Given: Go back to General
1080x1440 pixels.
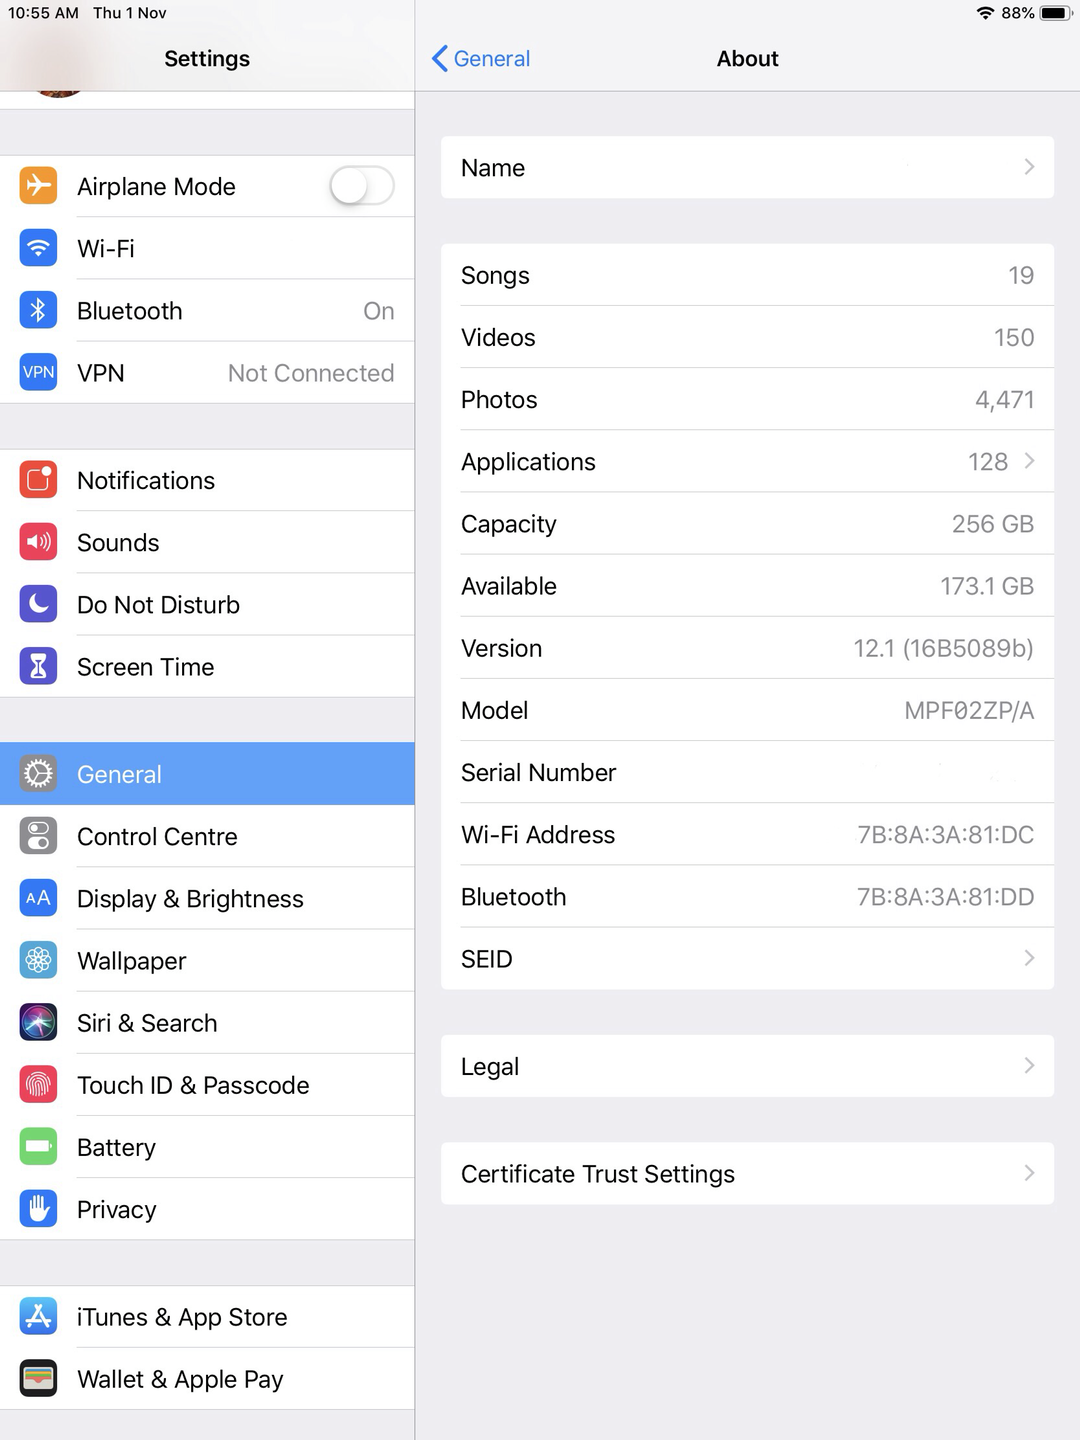Looking at the screenshot, I should tap(481, 59).
